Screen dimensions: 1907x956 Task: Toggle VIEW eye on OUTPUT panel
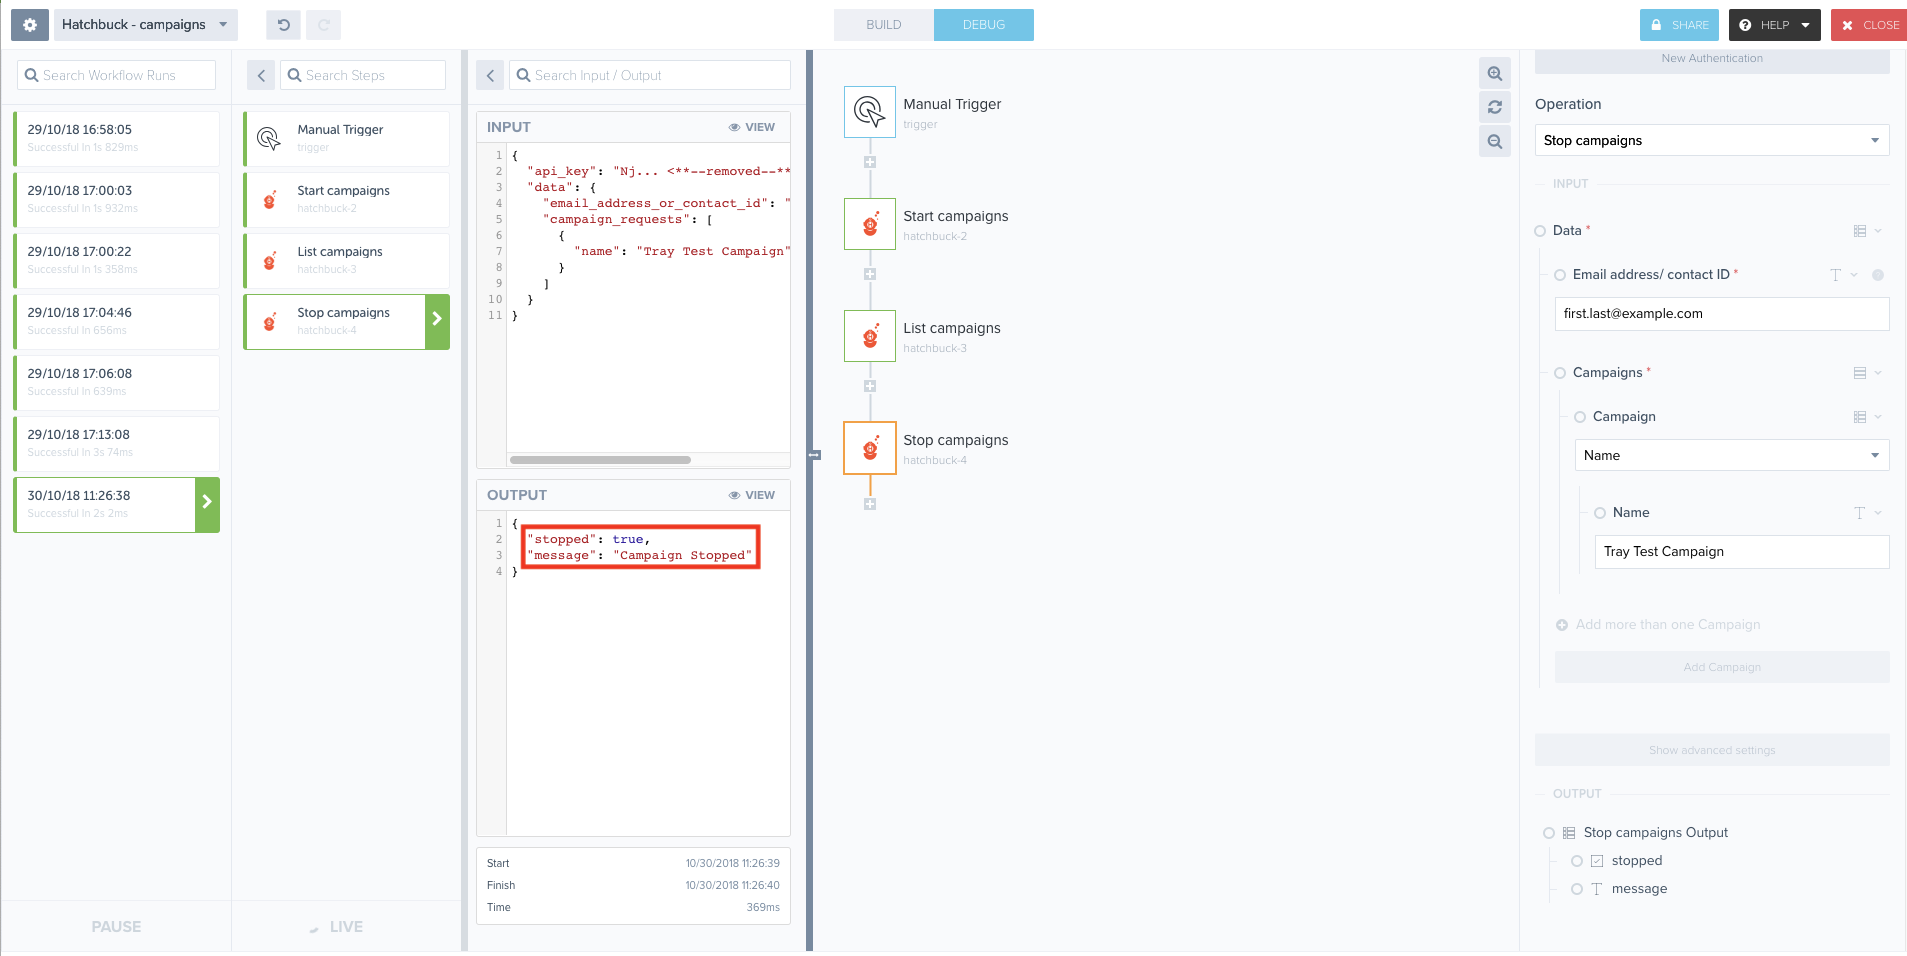[x=752, y=495]
